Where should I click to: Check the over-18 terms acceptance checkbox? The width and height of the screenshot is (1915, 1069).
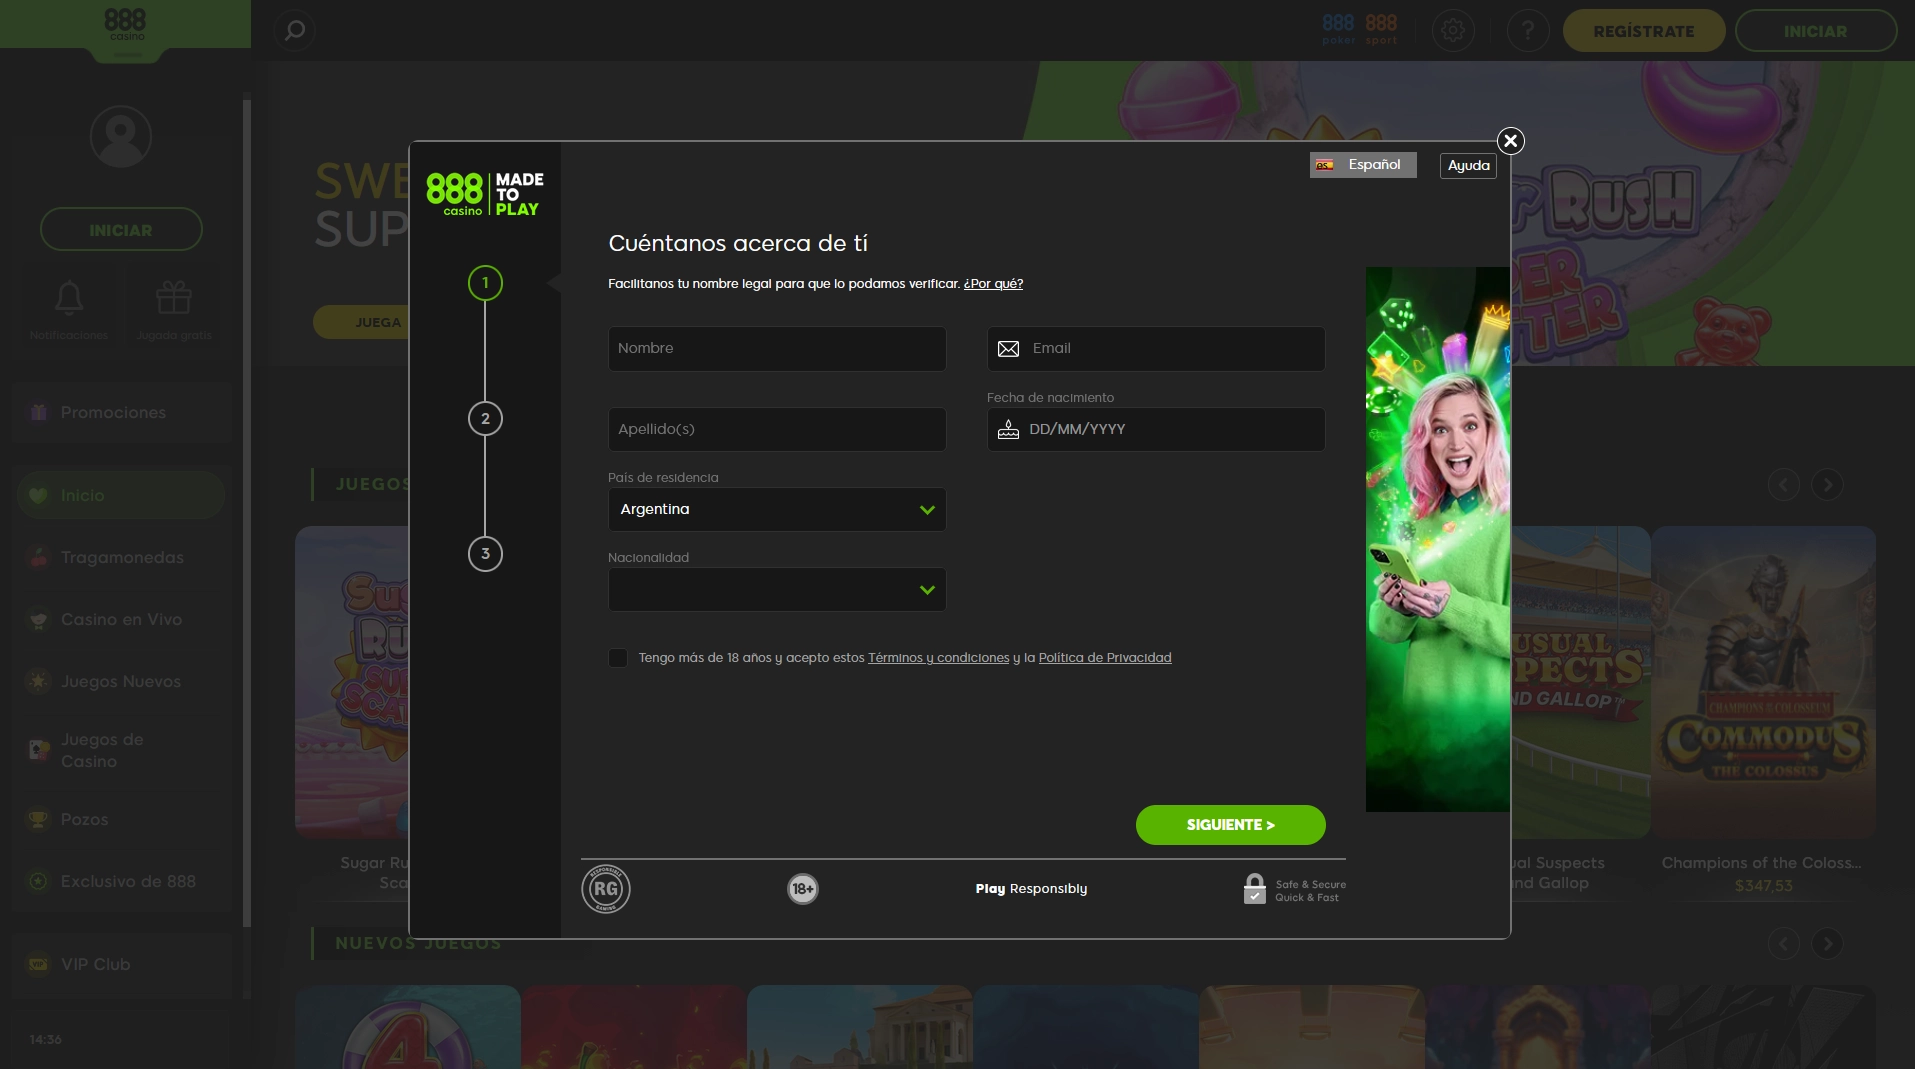(618, 658)
